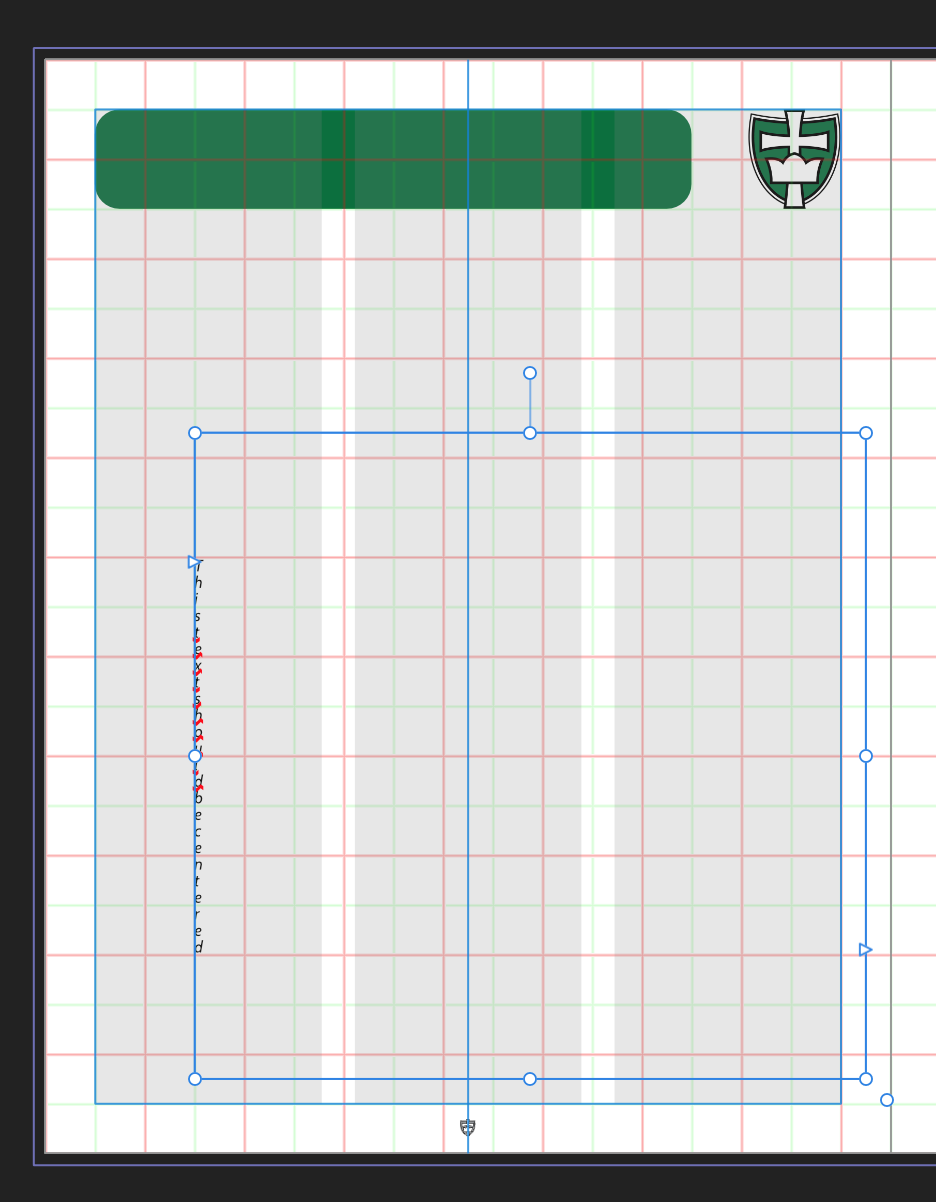Select the top-right corner handle of text frame

[866, 433]
